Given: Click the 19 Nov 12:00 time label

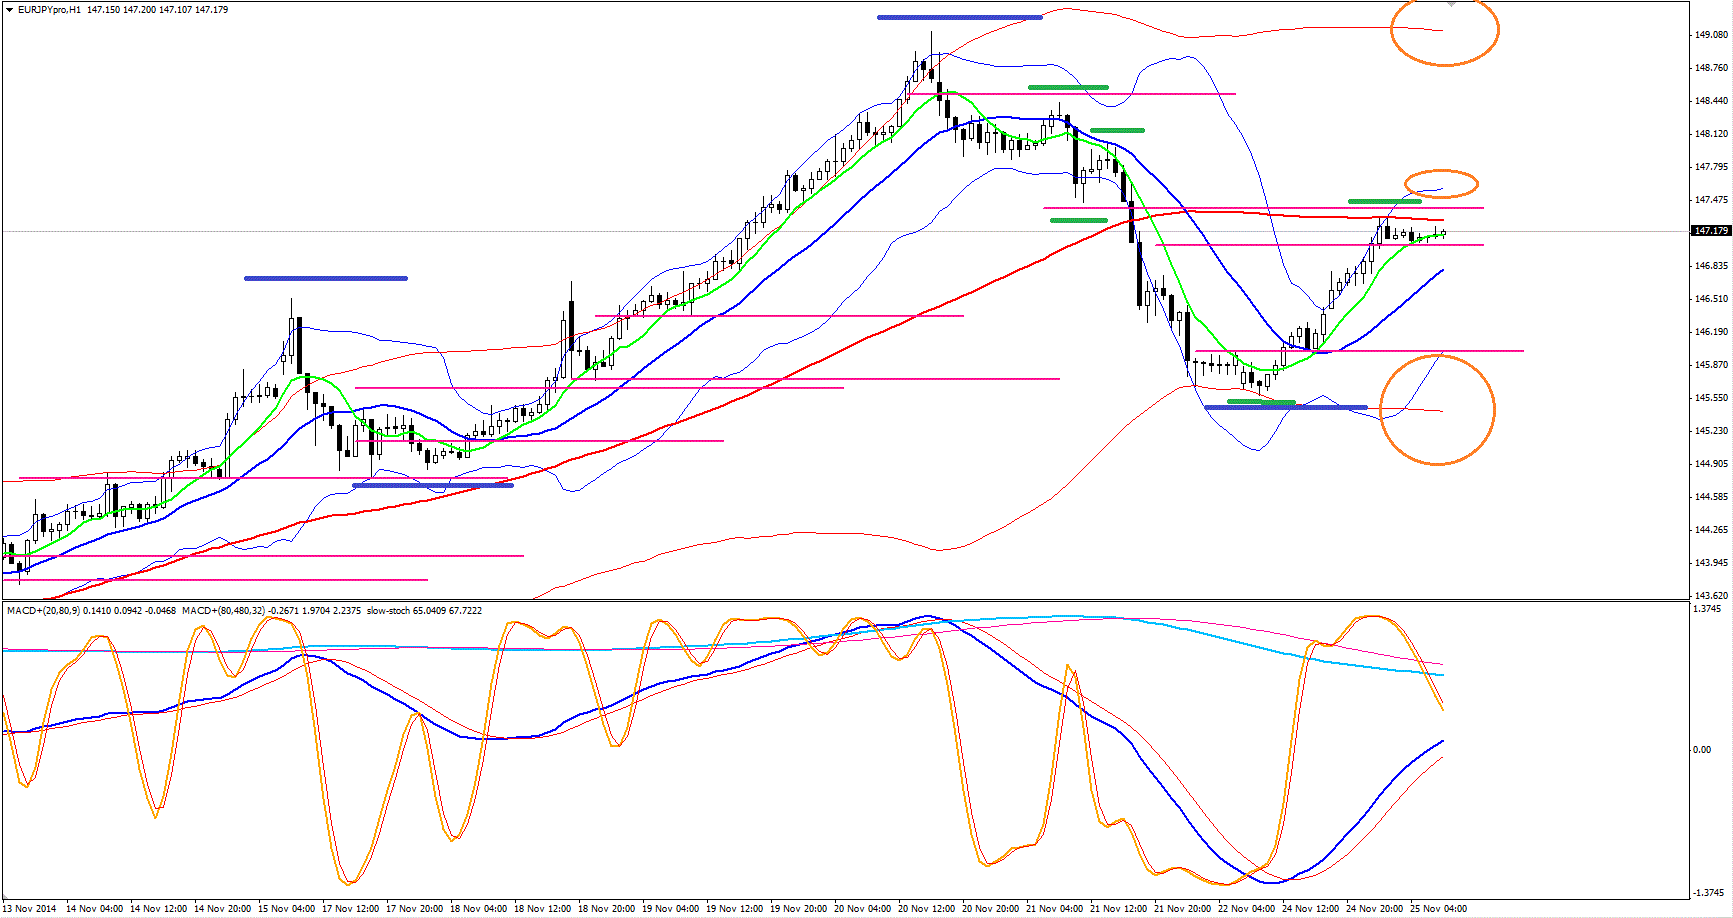Looking at the screenshot, I should click(x=734, y=909).
